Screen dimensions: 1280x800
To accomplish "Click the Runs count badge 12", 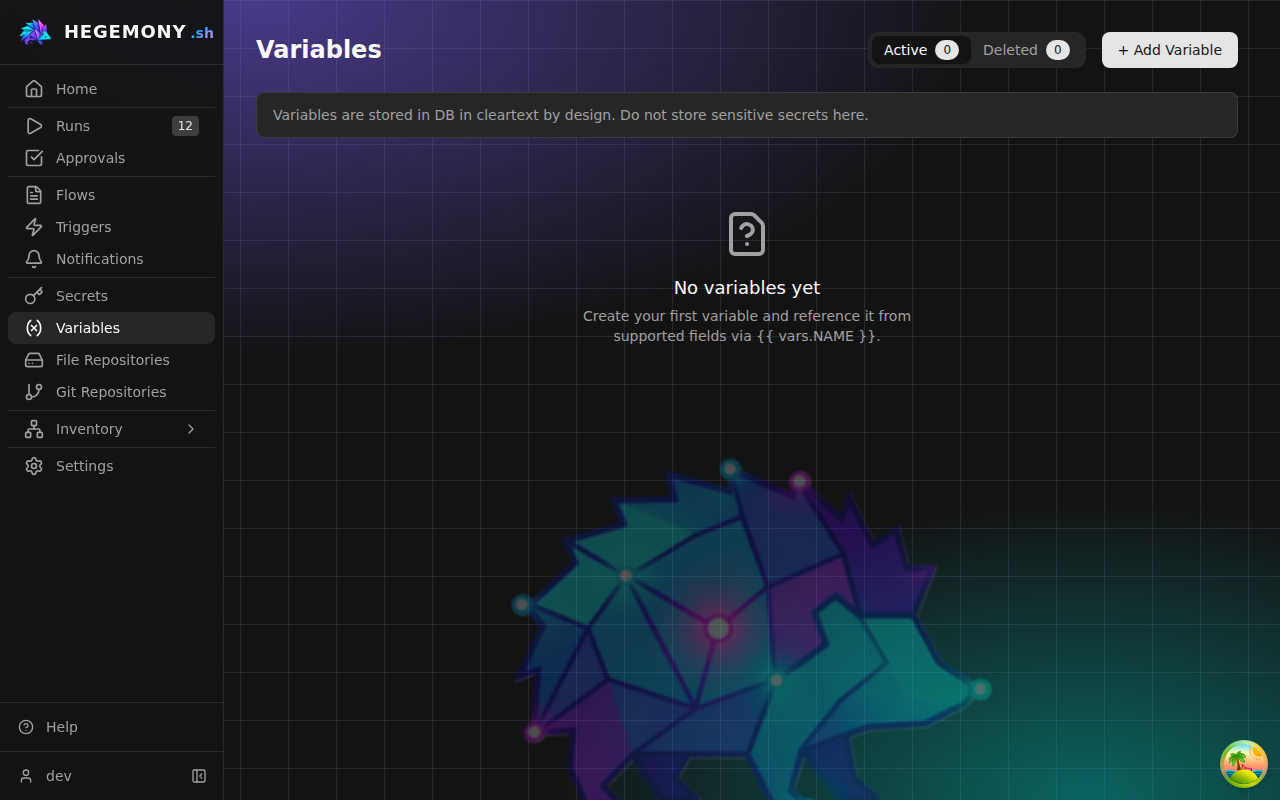I will [185, 126].
